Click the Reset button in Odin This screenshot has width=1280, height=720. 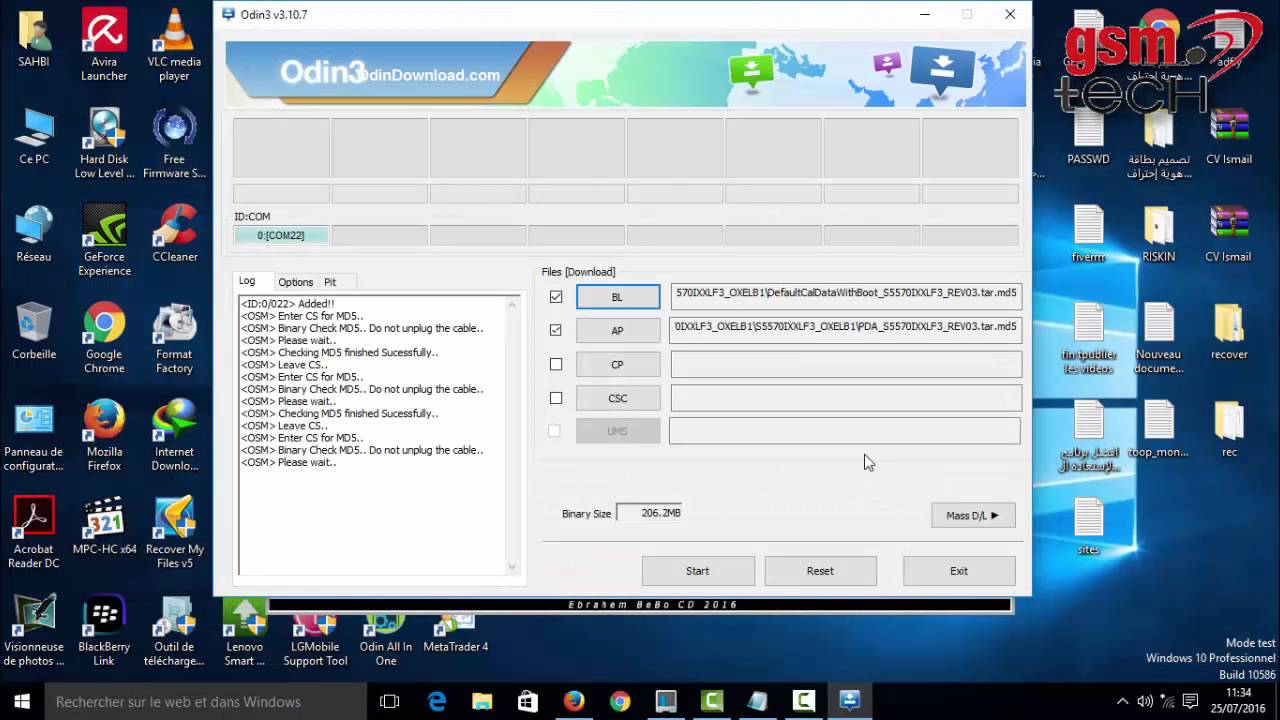820,571
